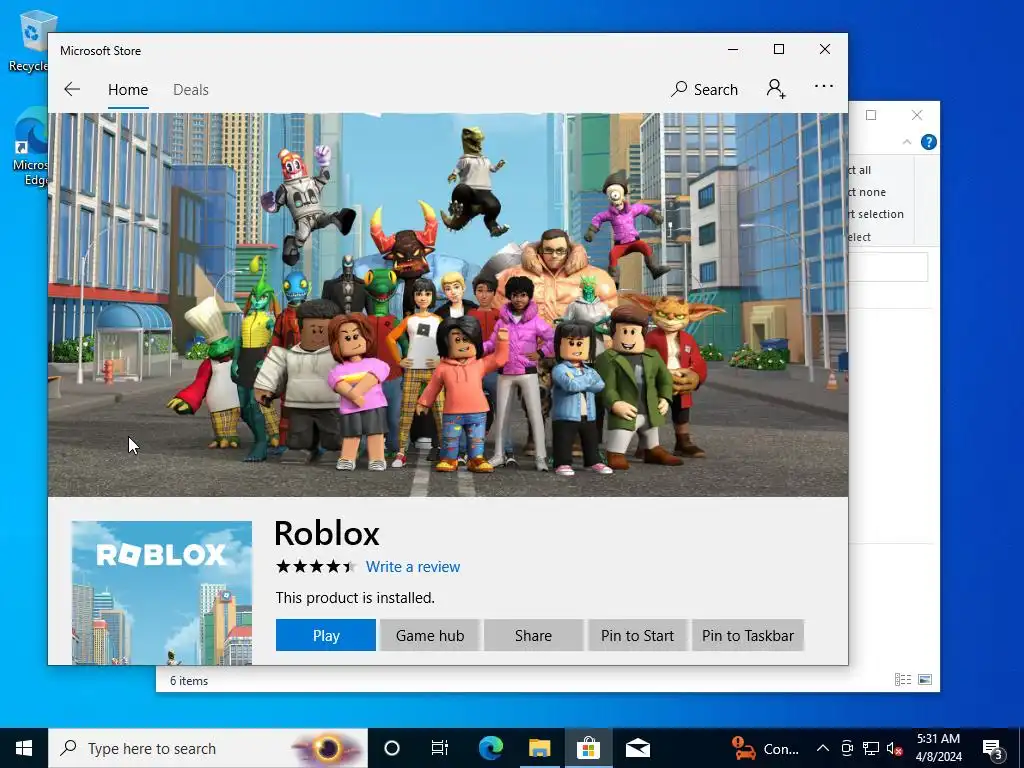The image size is (1024, 768).
Task: Click 'This product is installed.' text
Action: (x=355, y=598)
